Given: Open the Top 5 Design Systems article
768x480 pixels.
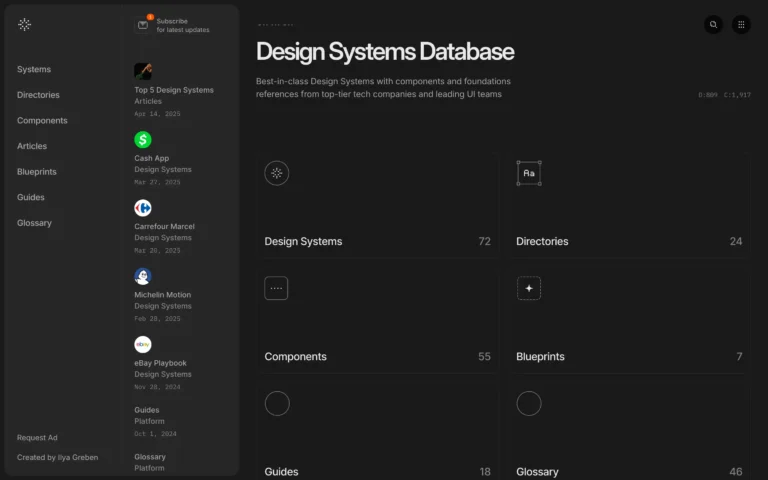Looking at the screenshot, I should (x=174, y=90).
